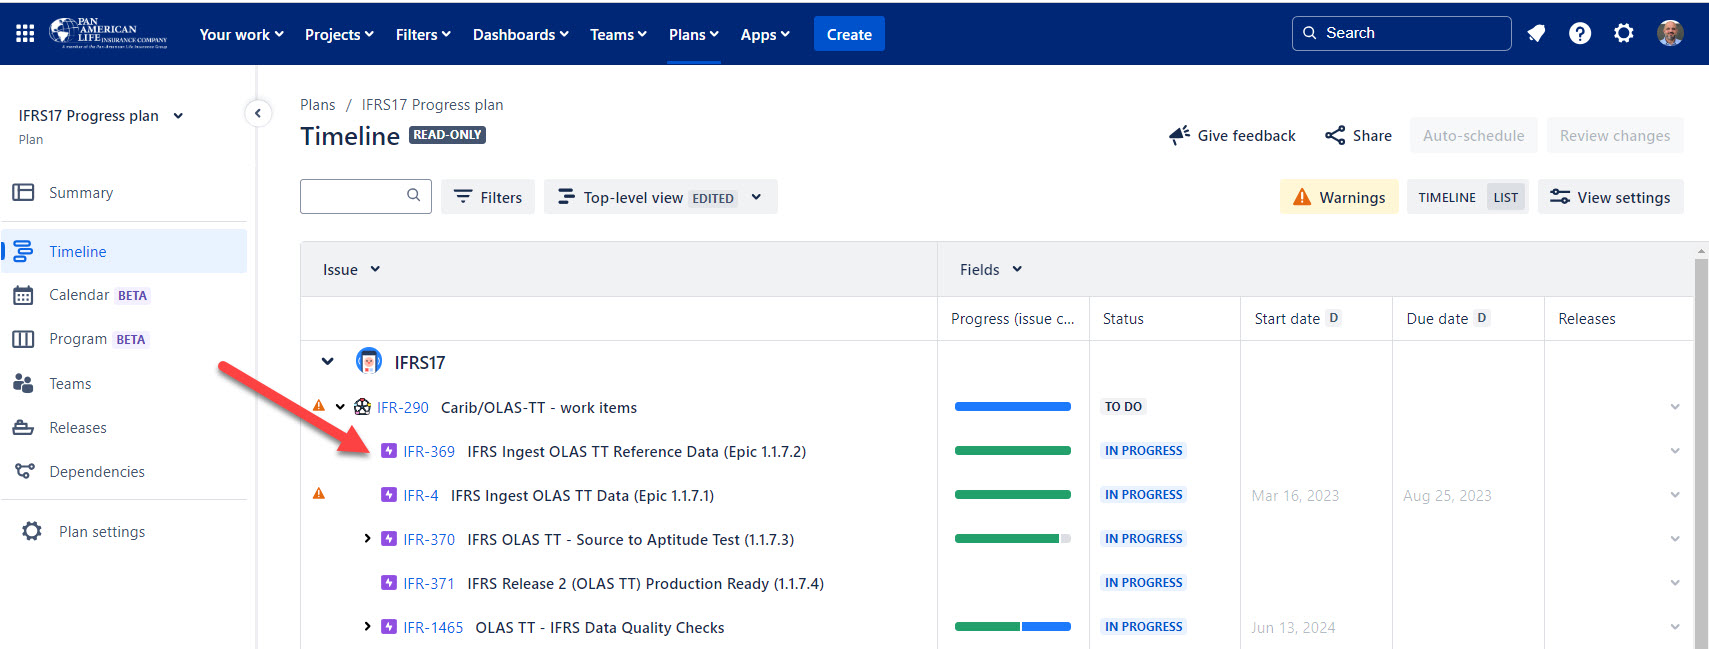Click the epic icon for IFR-369
The width and height of the screenshot is (1709, 649).
tap(389, 451)
